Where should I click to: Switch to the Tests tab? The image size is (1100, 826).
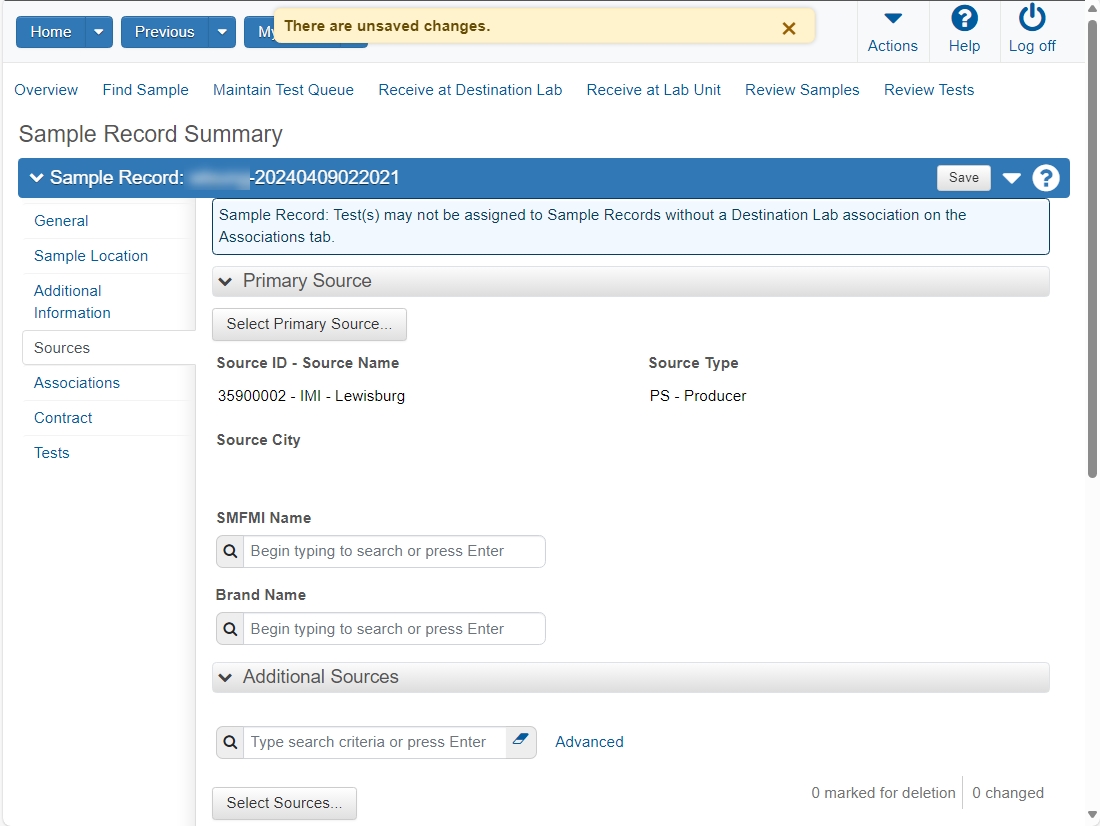52,453
